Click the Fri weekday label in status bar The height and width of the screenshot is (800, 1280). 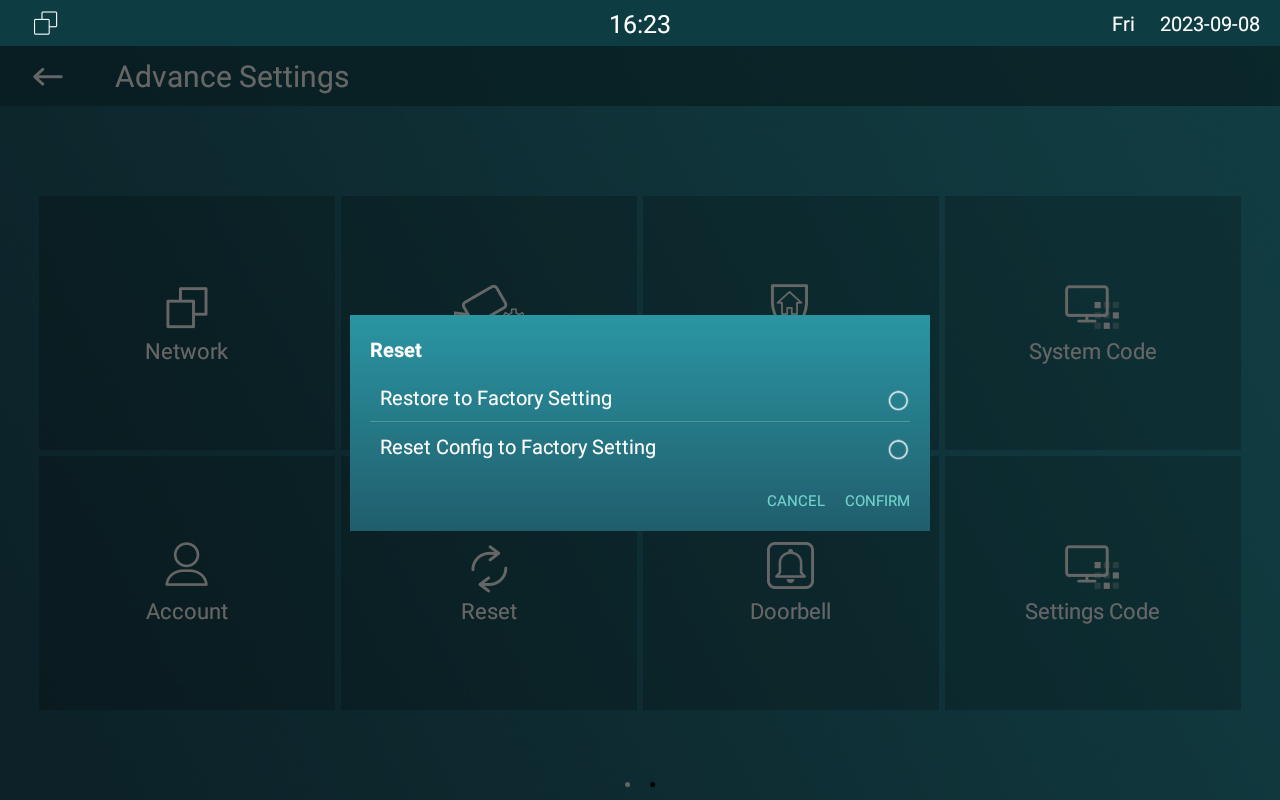(1123, 24)
